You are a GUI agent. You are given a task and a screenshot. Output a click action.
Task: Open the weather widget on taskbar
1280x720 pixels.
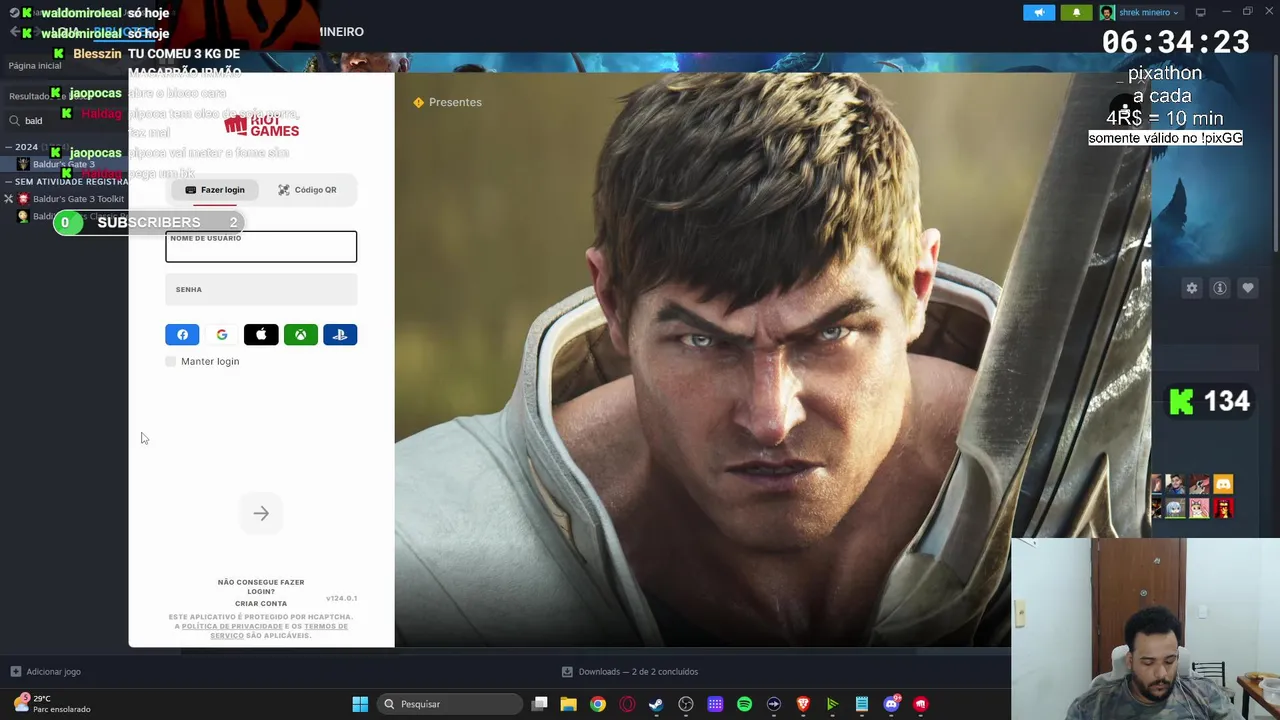pyautogui.click(x=50, y=704)
